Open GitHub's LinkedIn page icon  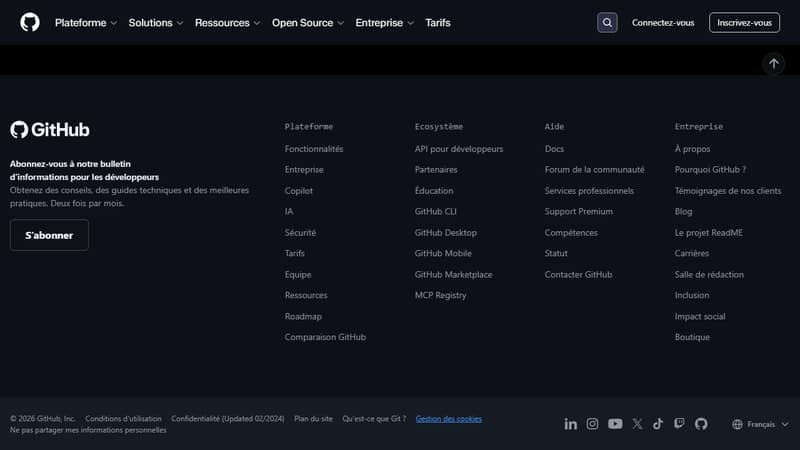point(570,424)
